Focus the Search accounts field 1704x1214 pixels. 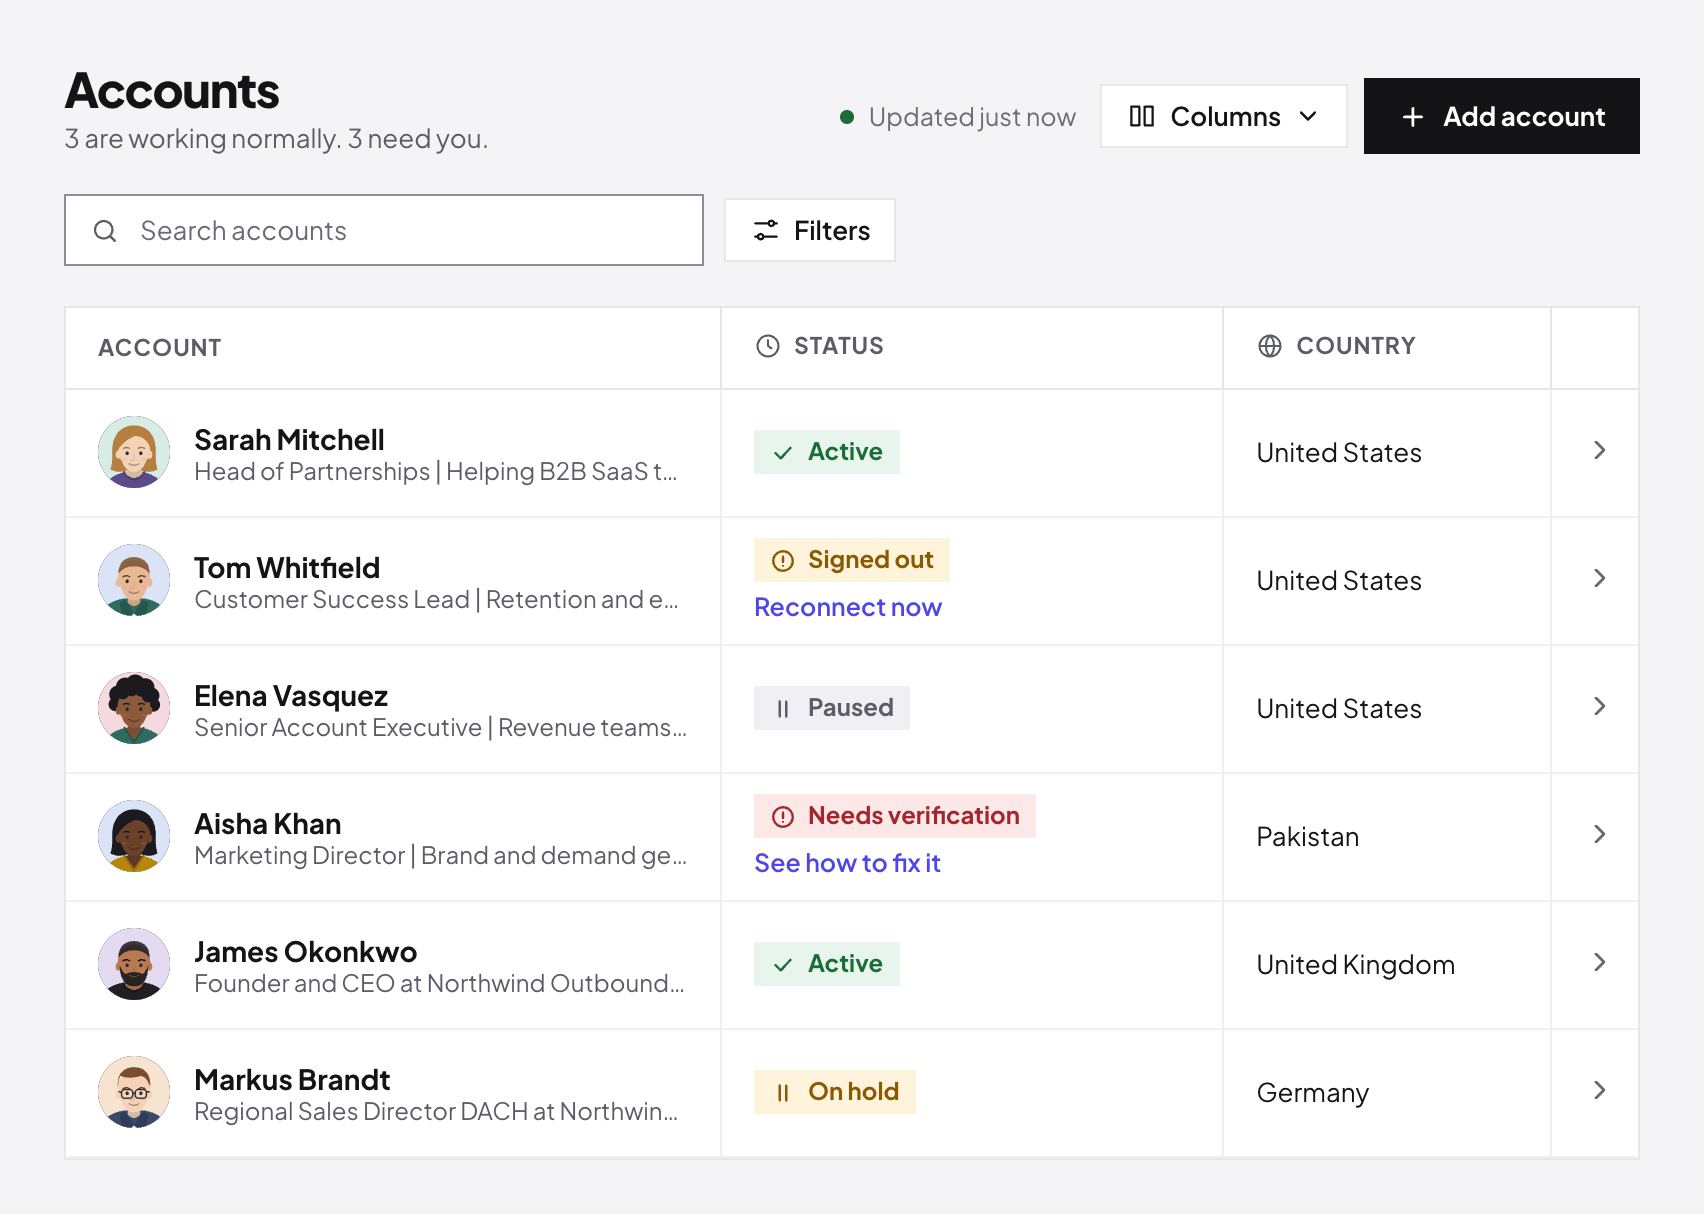(384, 230)
